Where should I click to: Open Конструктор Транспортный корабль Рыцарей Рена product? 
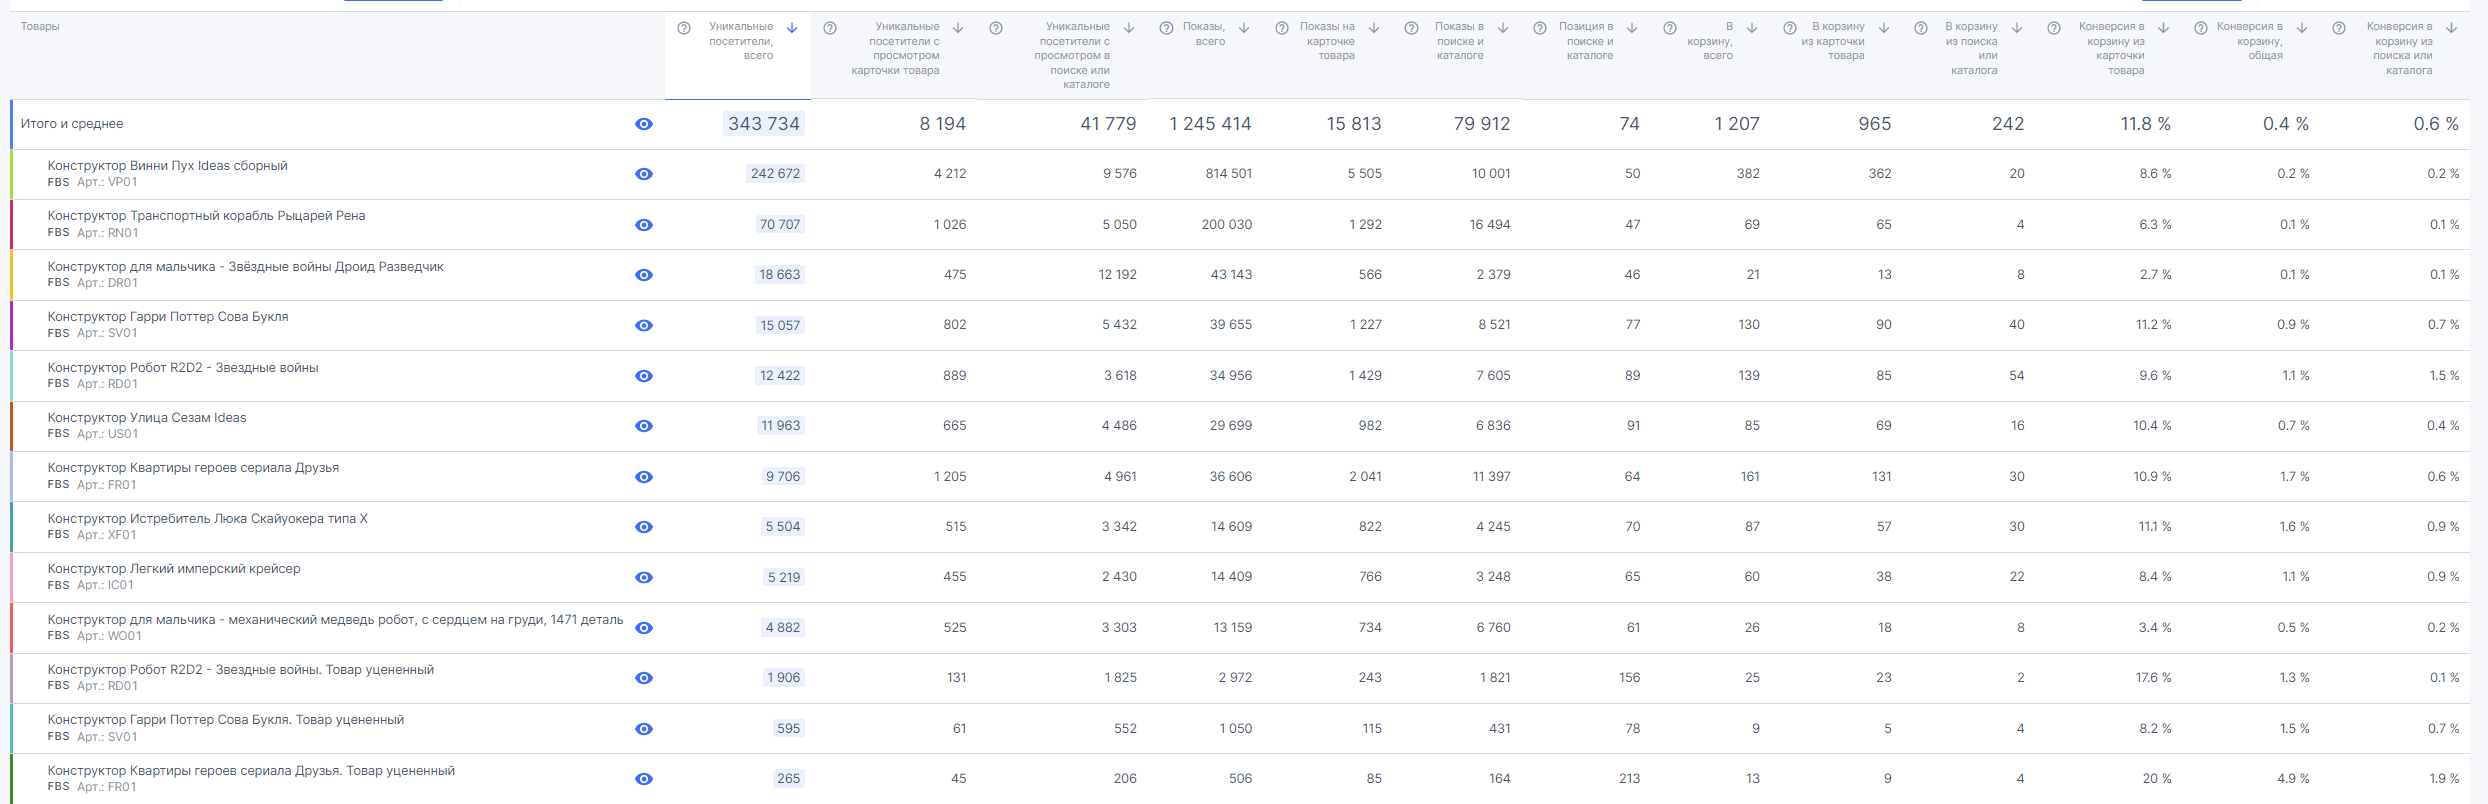pyautogui.click(x=206, y=216)
